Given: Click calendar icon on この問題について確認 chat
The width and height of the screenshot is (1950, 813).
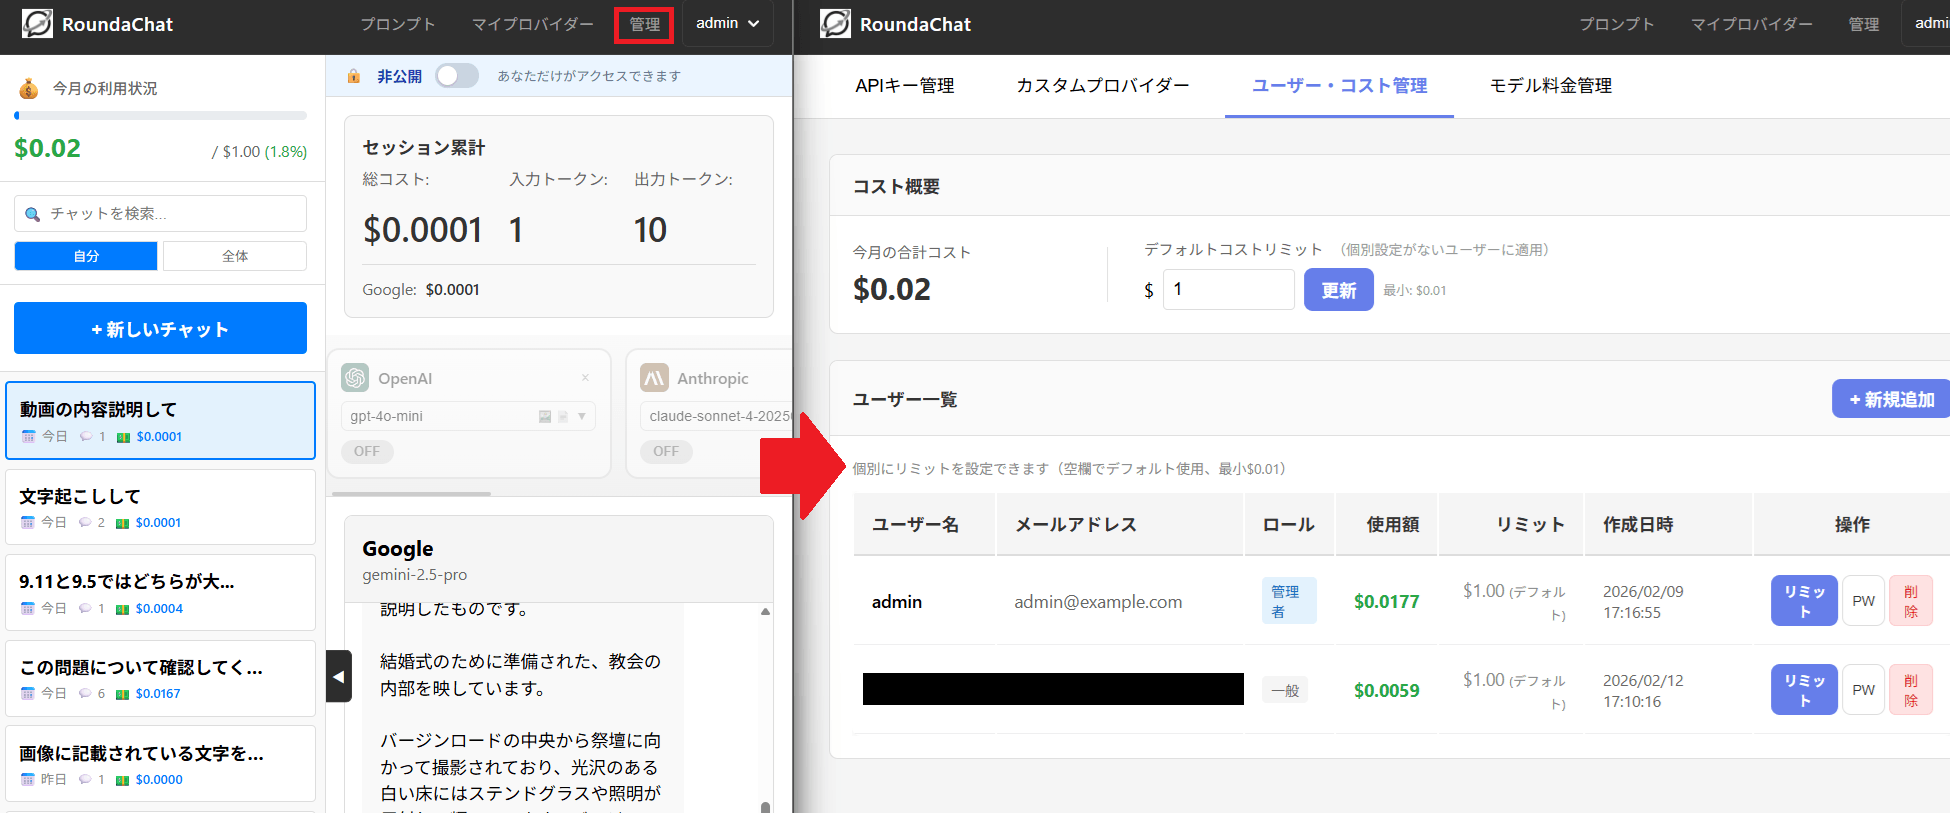Looking at the screenshot, I should point(28,694).
